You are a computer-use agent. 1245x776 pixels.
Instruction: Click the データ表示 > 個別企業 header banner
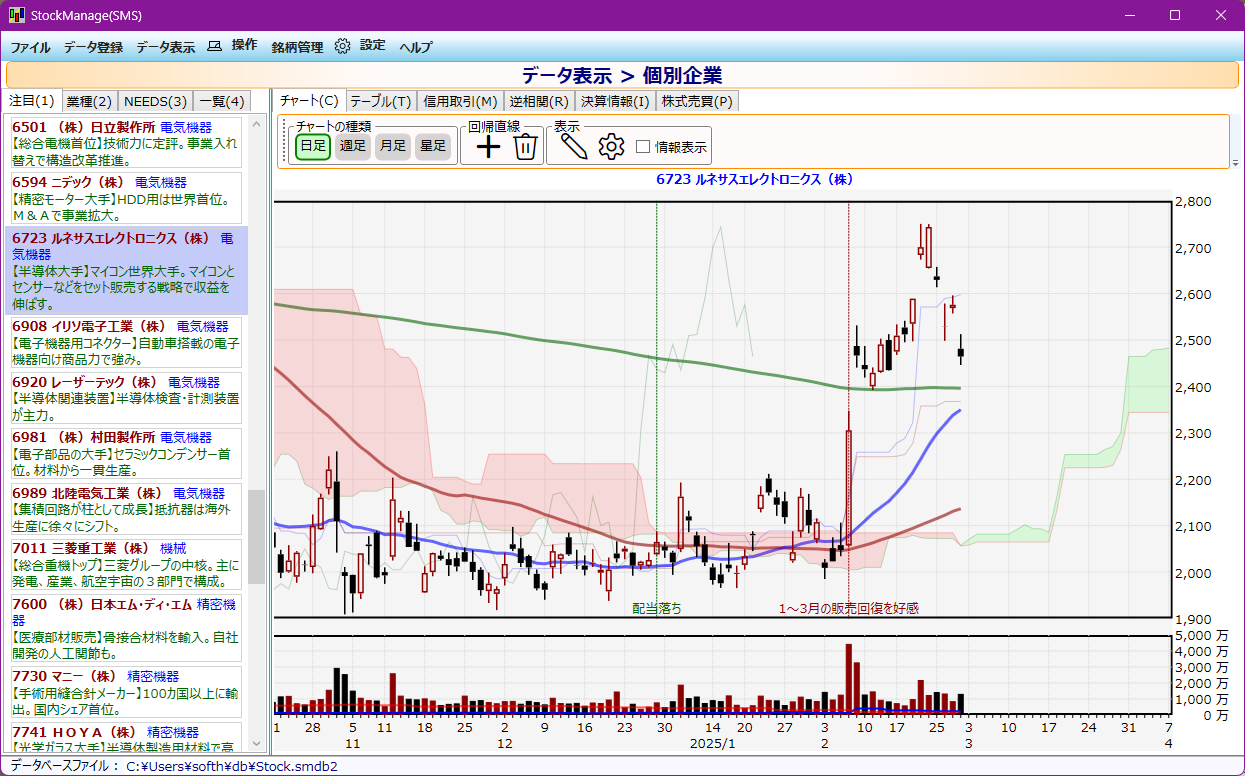[622, 75]
